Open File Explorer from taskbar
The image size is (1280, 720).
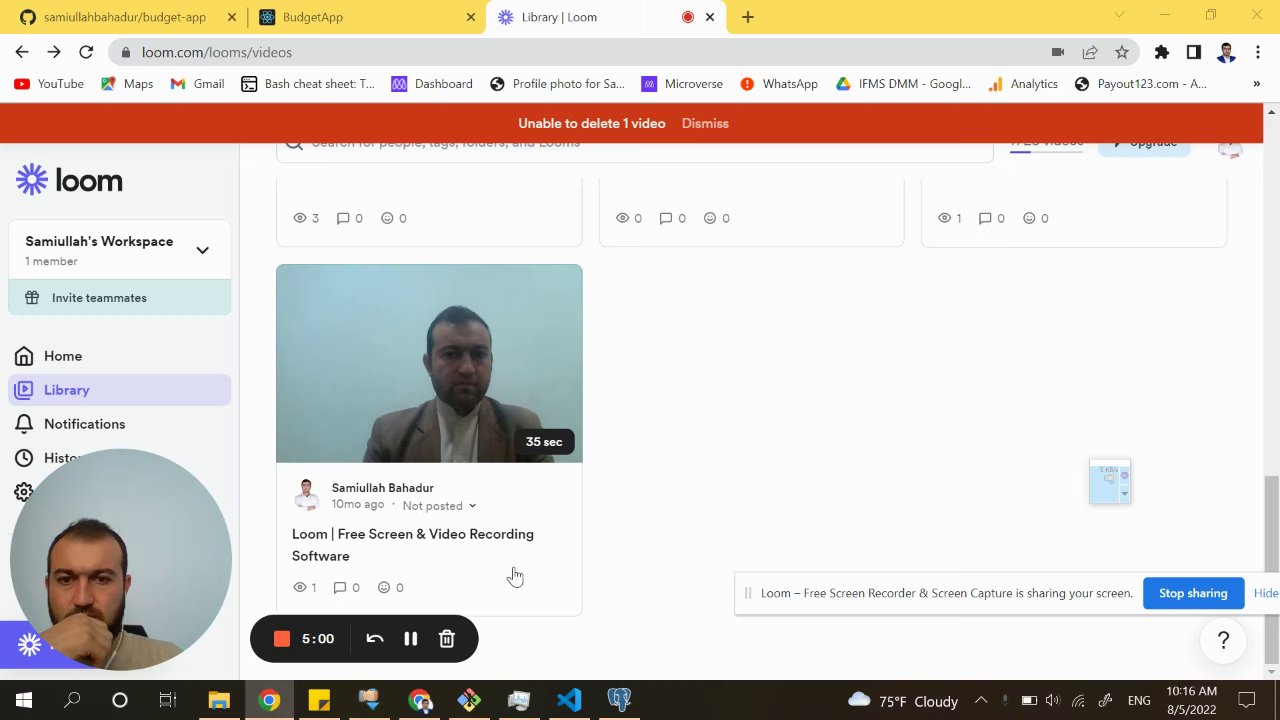219,700
